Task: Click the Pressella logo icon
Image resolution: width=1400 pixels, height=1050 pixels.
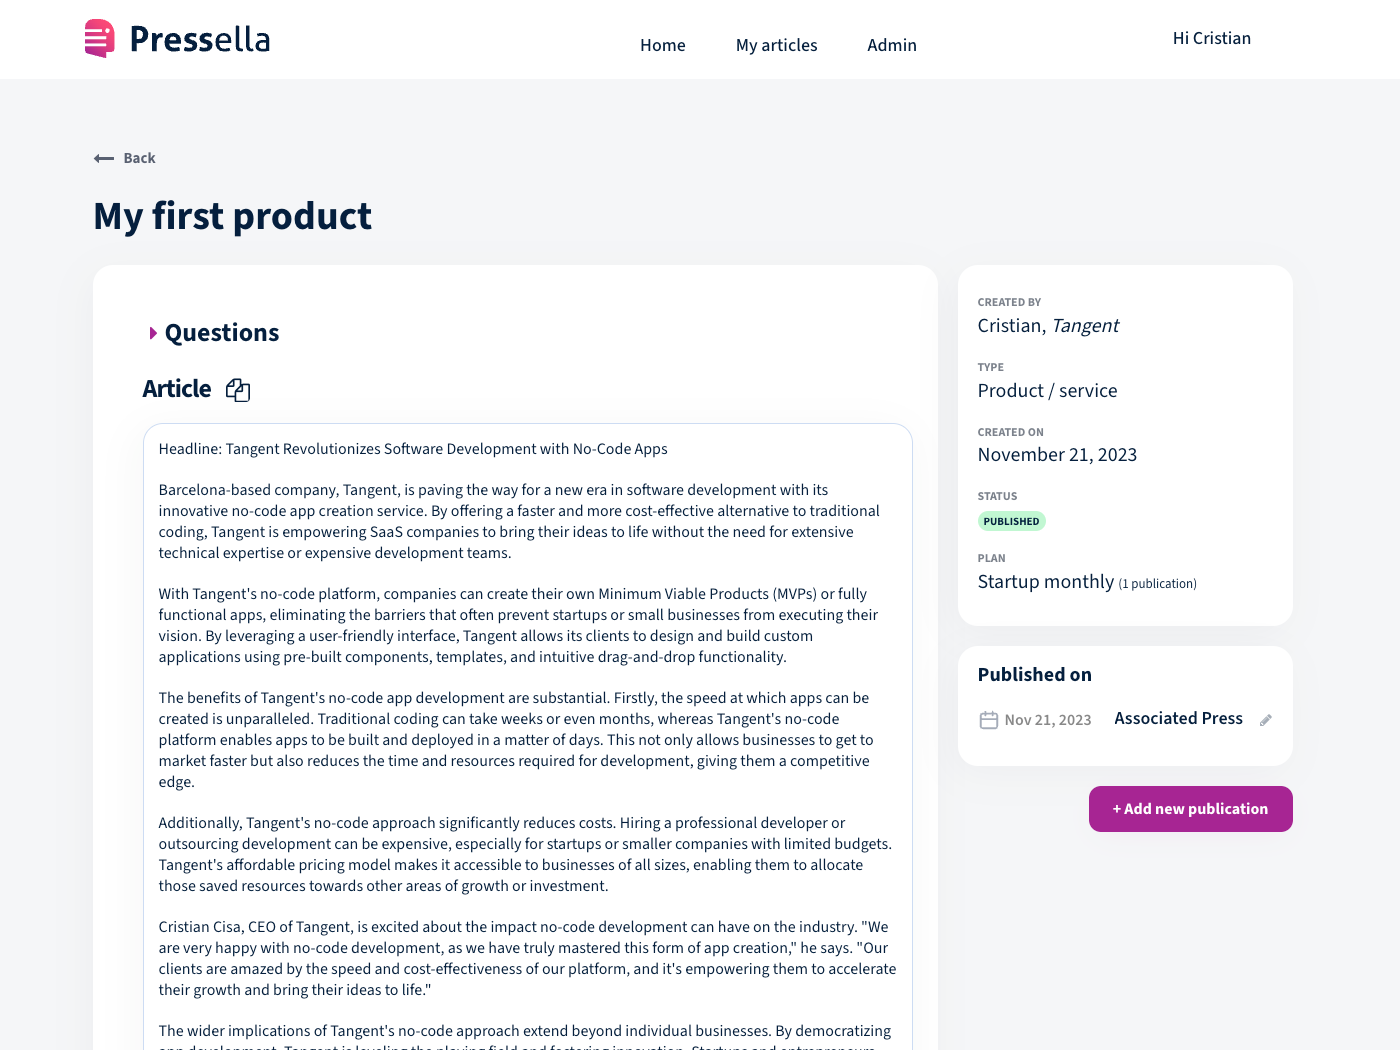Action: coord(99,39)
